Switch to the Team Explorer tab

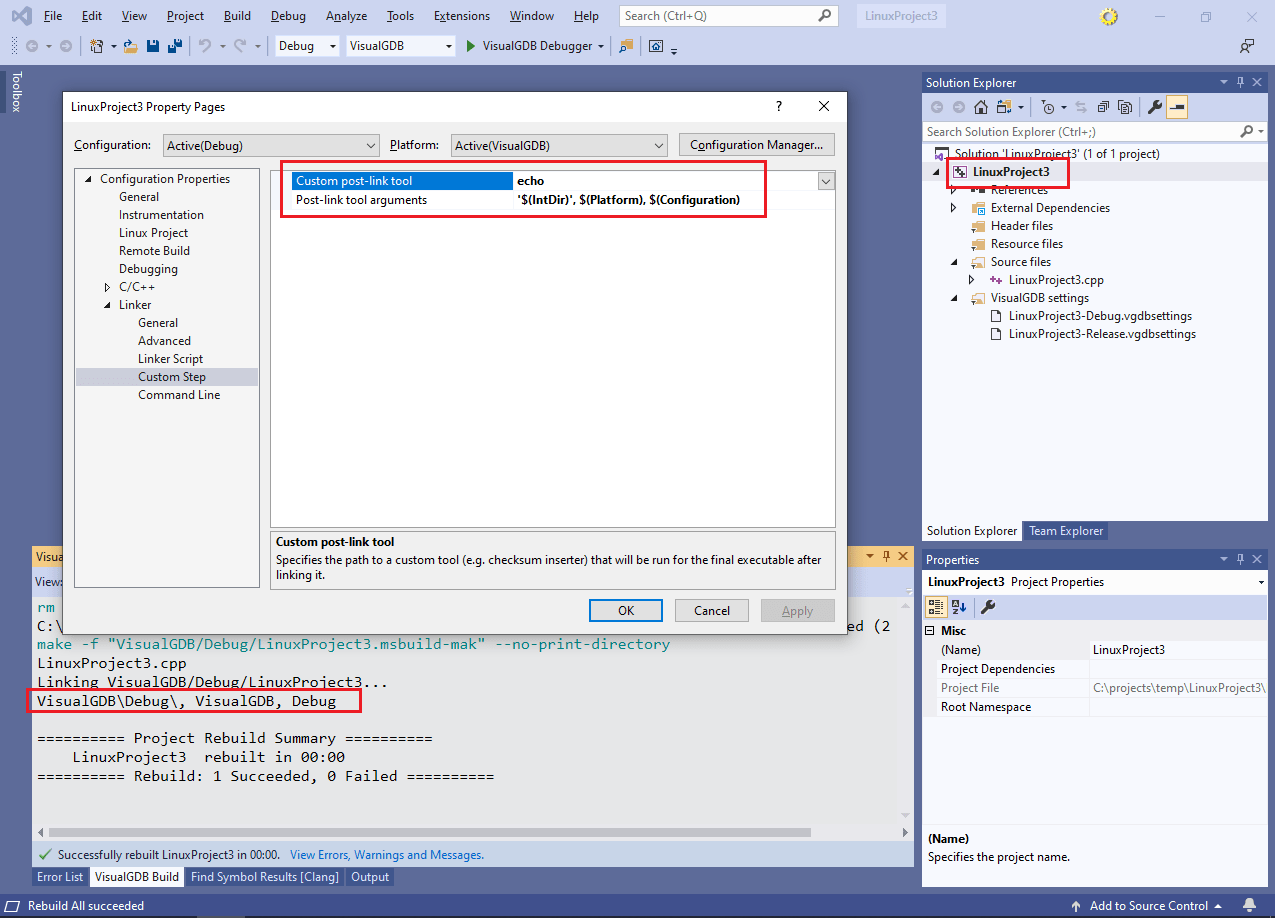[x=1065, y=531]
